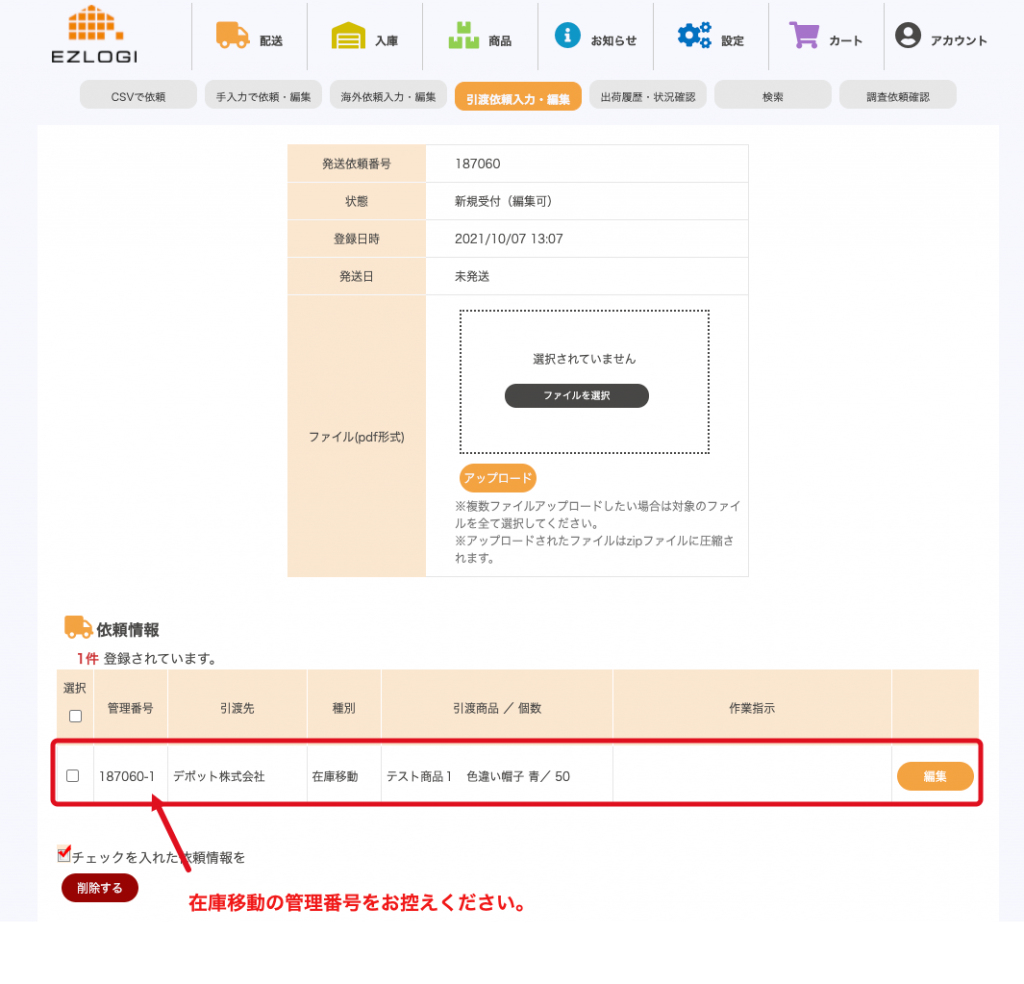
Task: Click the ファイルを選択 button
Action: [x=577, y=396]
